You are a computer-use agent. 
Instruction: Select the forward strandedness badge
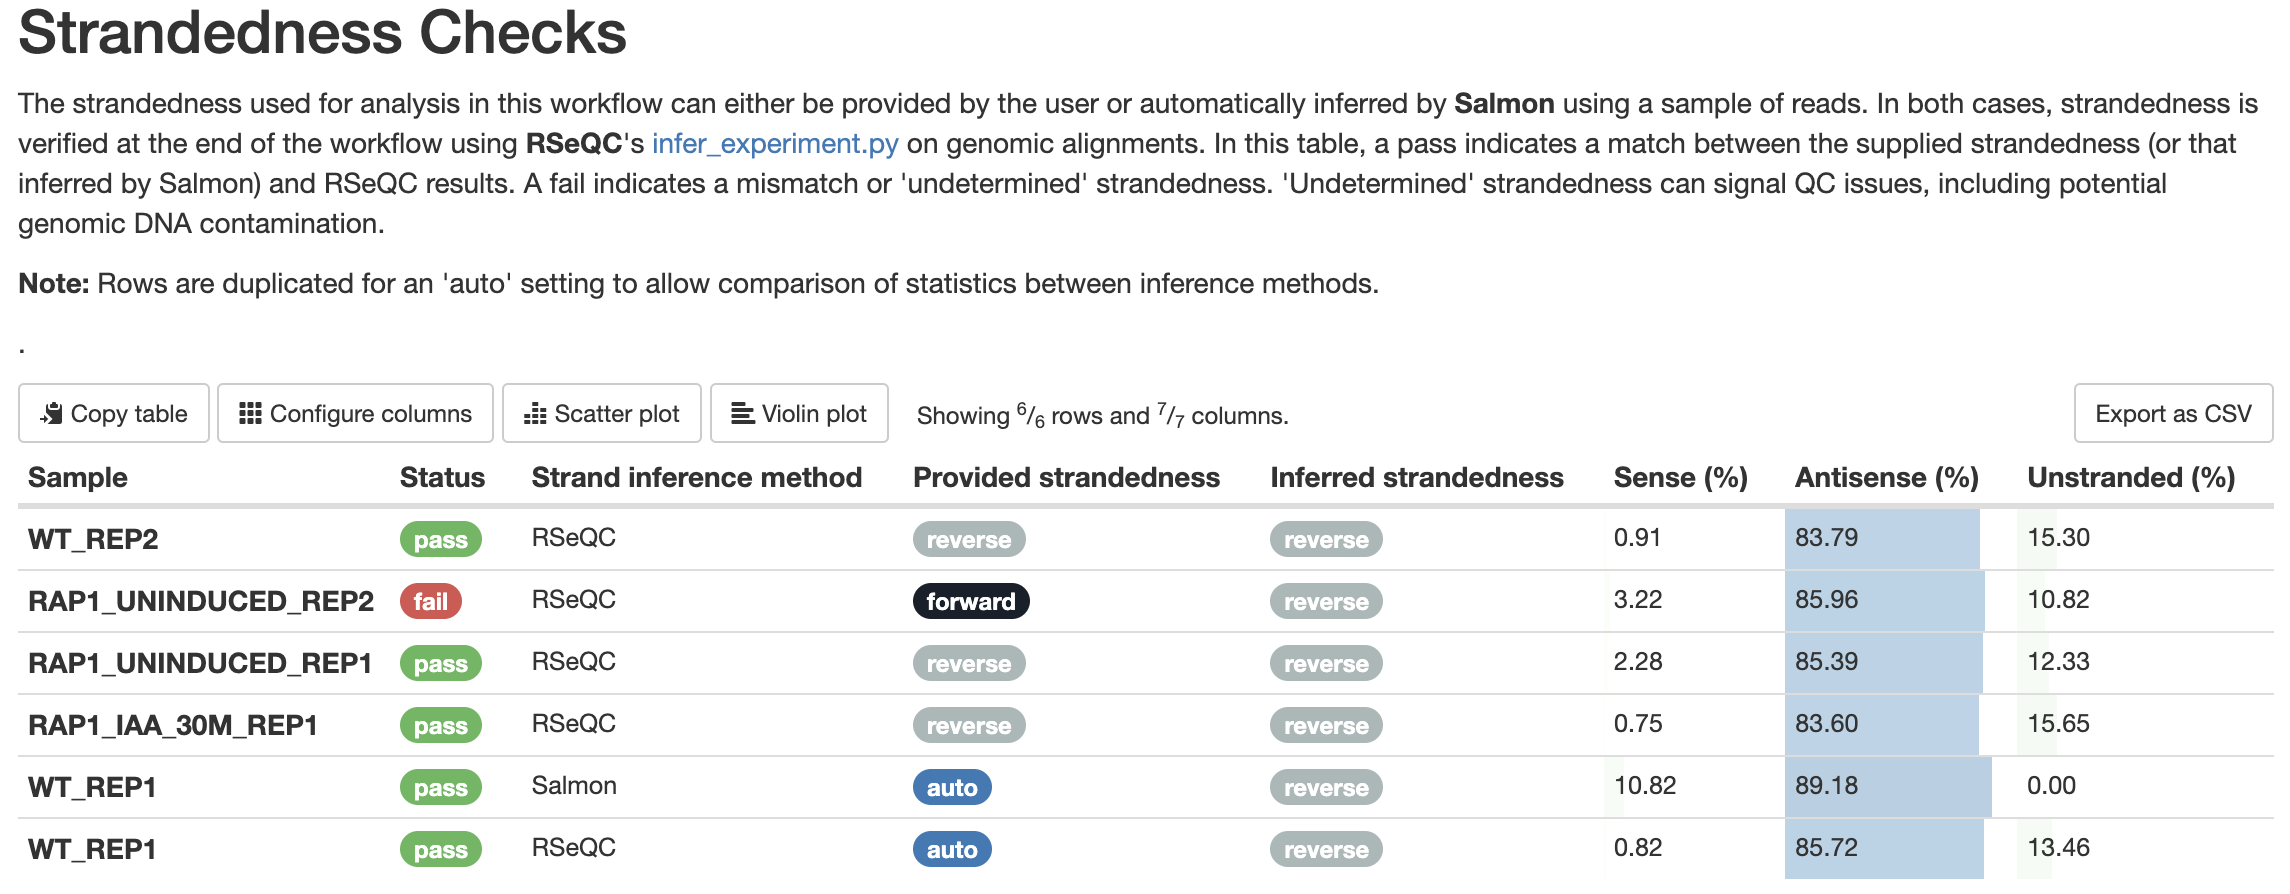969,601
